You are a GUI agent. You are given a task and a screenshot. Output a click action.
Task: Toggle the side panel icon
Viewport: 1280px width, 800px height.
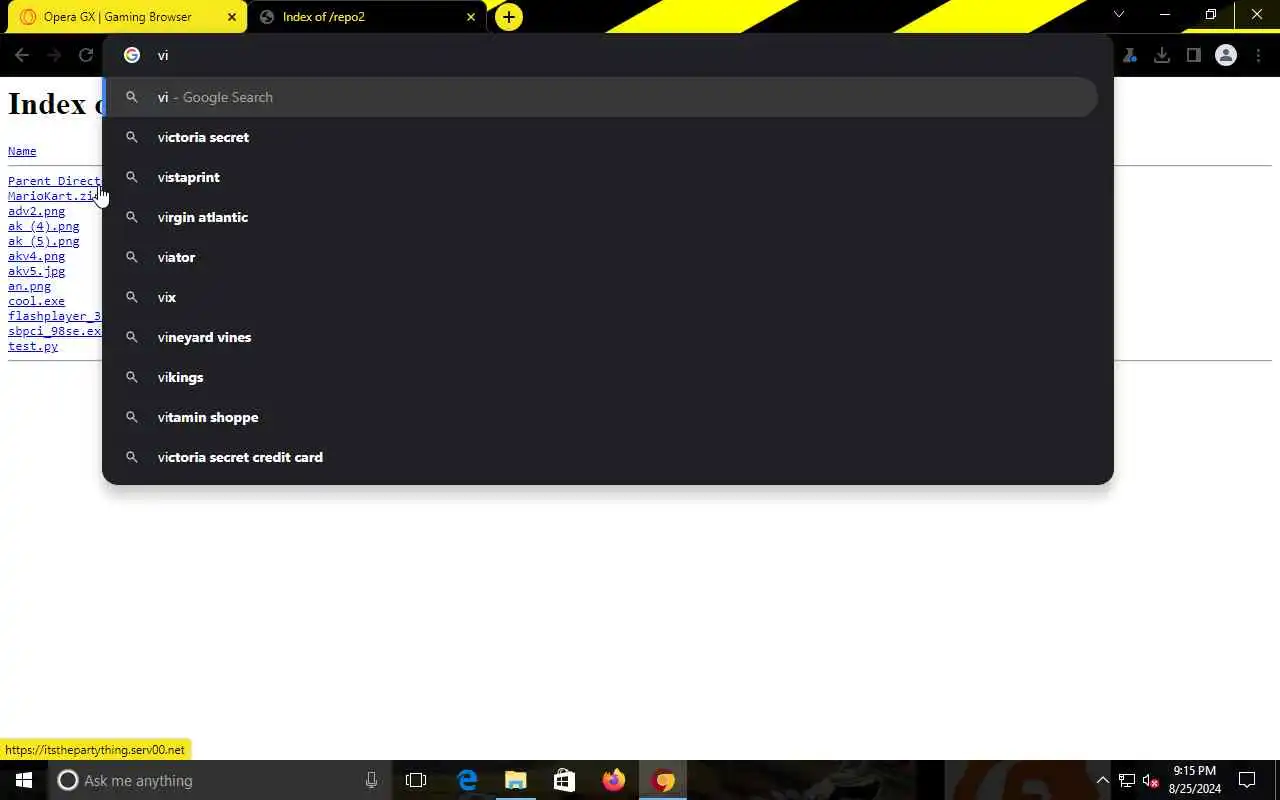(1194, 56)
